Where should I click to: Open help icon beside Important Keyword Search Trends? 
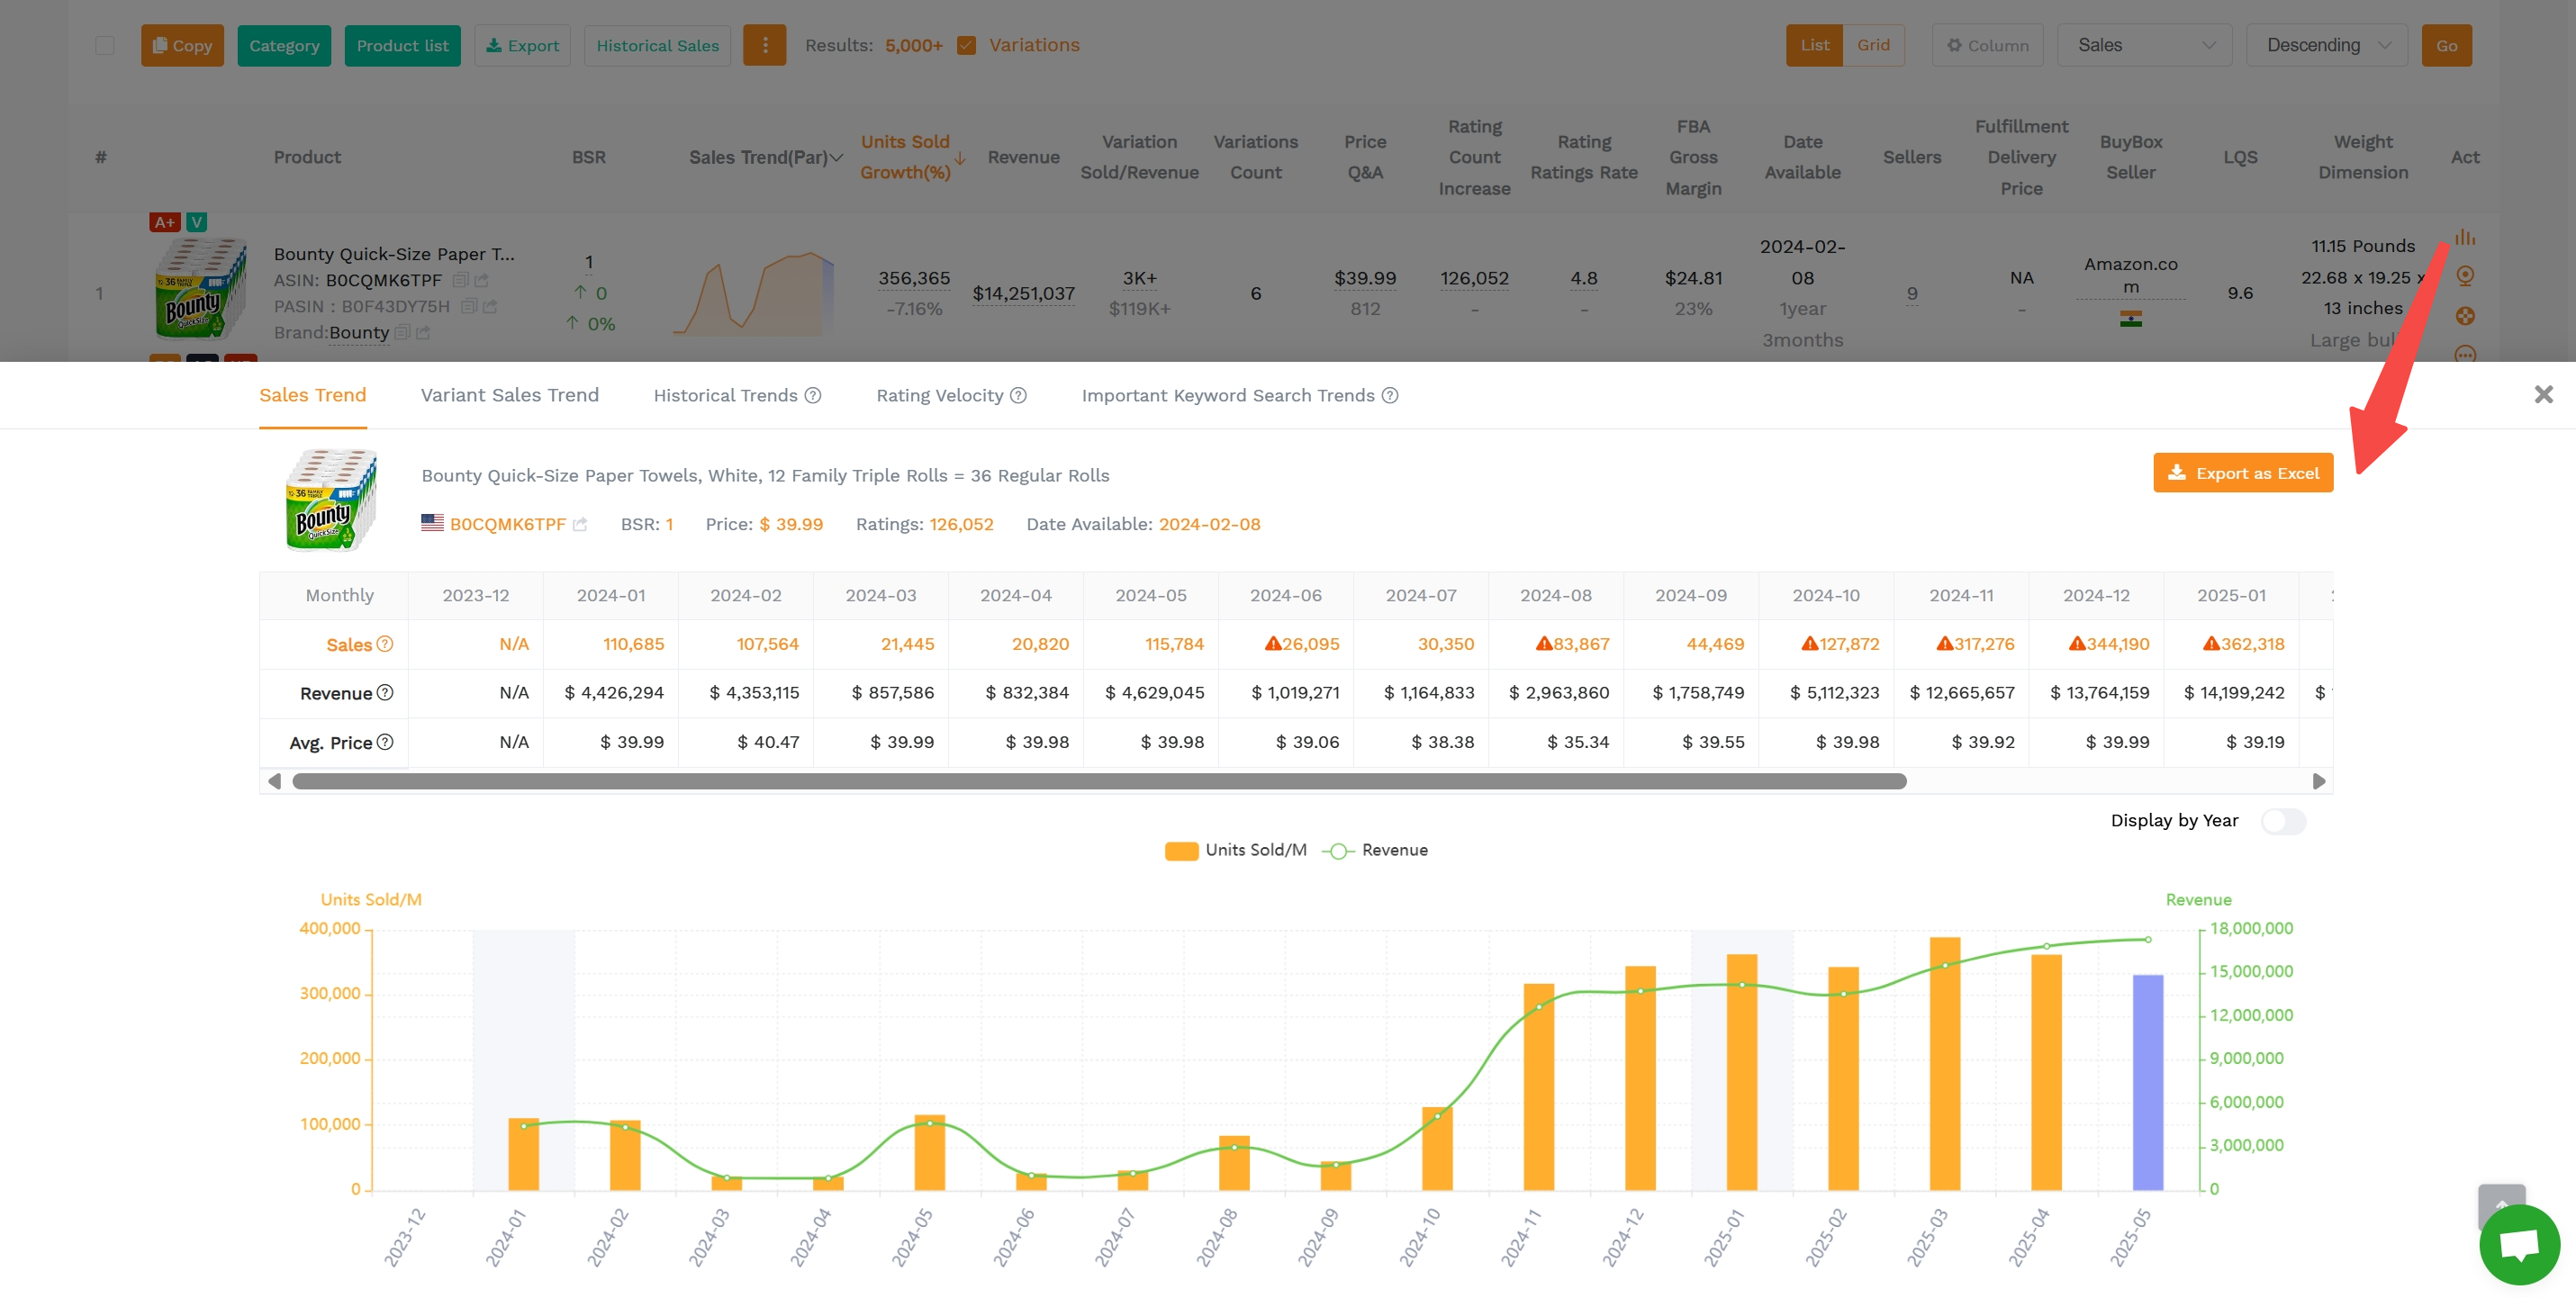(1390, 395)
